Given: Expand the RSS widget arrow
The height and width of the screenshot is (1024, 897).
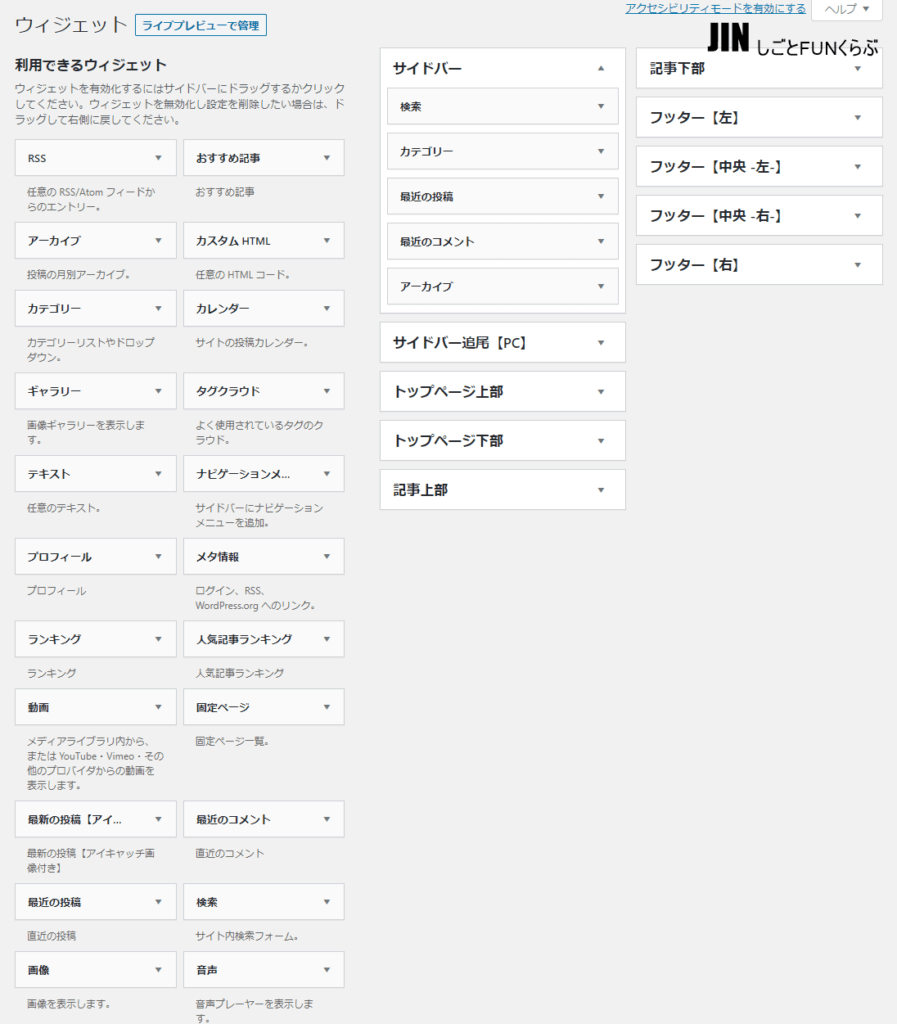Looking at the screenshot, I should point(158,158).
